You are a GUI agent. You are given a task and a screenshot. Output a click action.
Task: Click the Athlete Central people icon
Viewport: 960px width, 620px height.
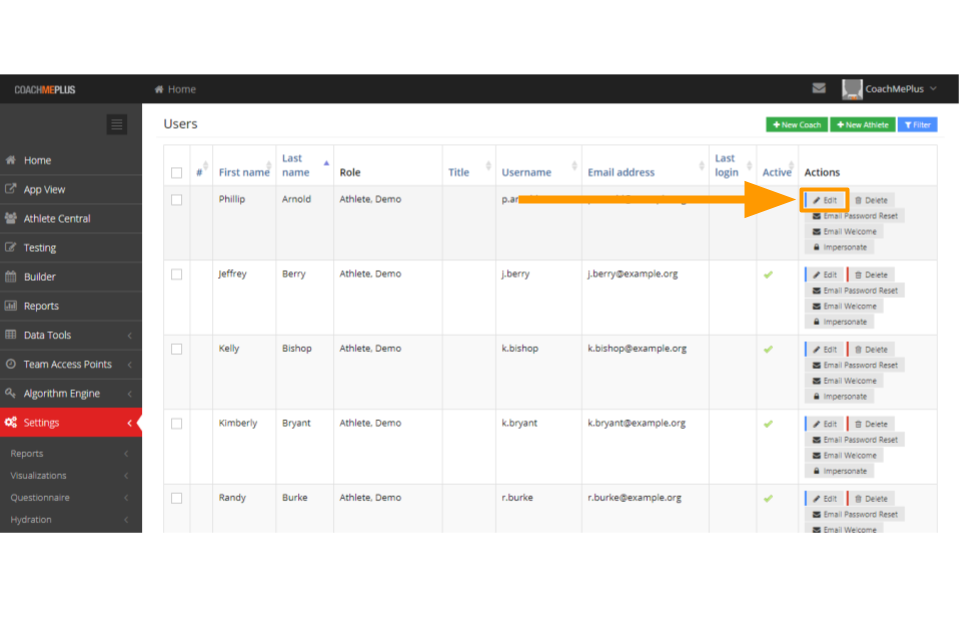click(10, 218)
